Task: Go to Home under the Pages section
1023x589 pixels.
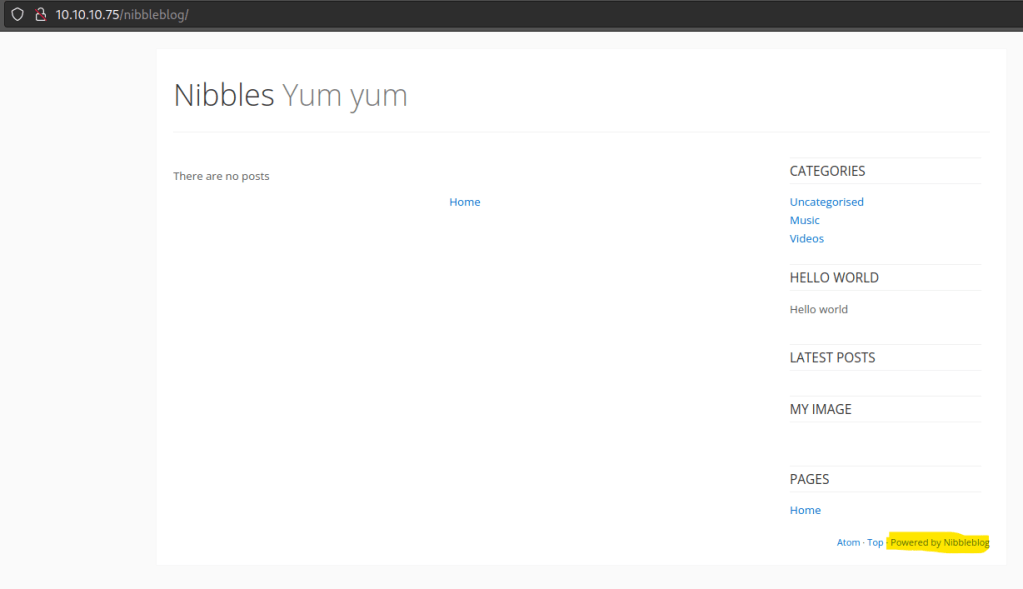Action: [x=804, y=510]
